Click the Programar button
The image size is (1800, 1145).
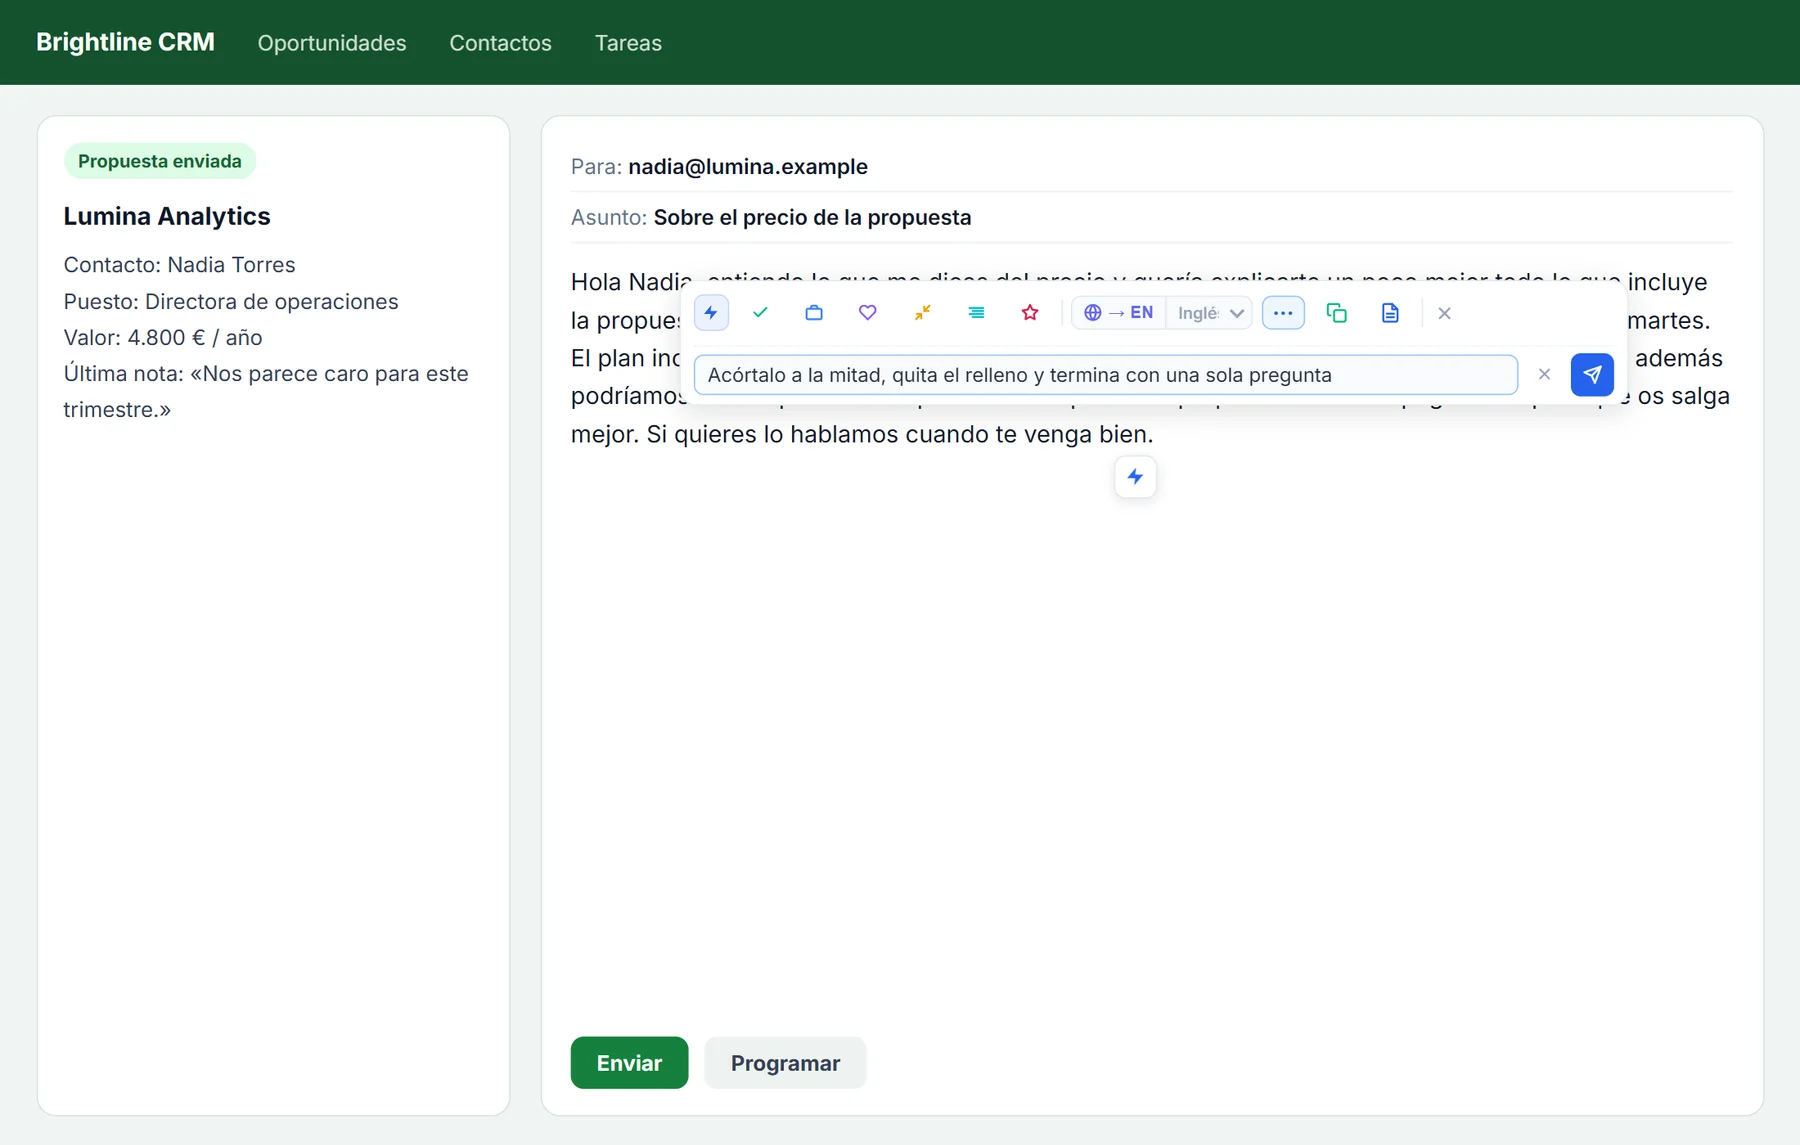click(785, 1062)
